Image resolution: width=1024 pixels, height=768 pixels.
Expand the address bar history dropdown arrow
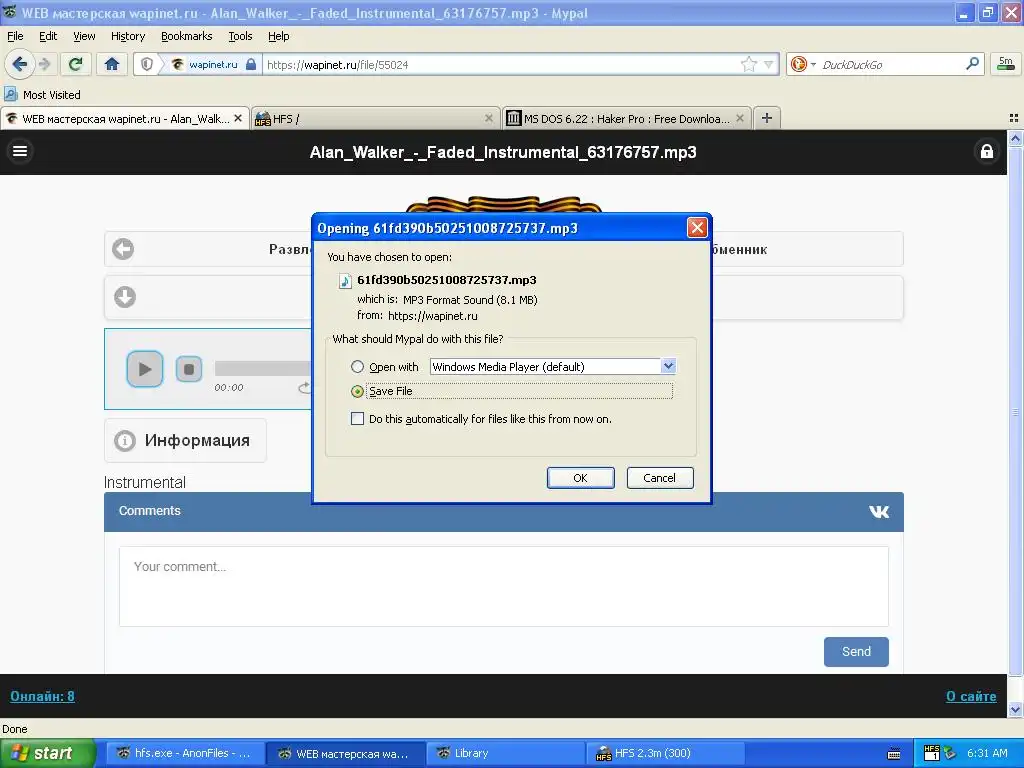(769, 64)
